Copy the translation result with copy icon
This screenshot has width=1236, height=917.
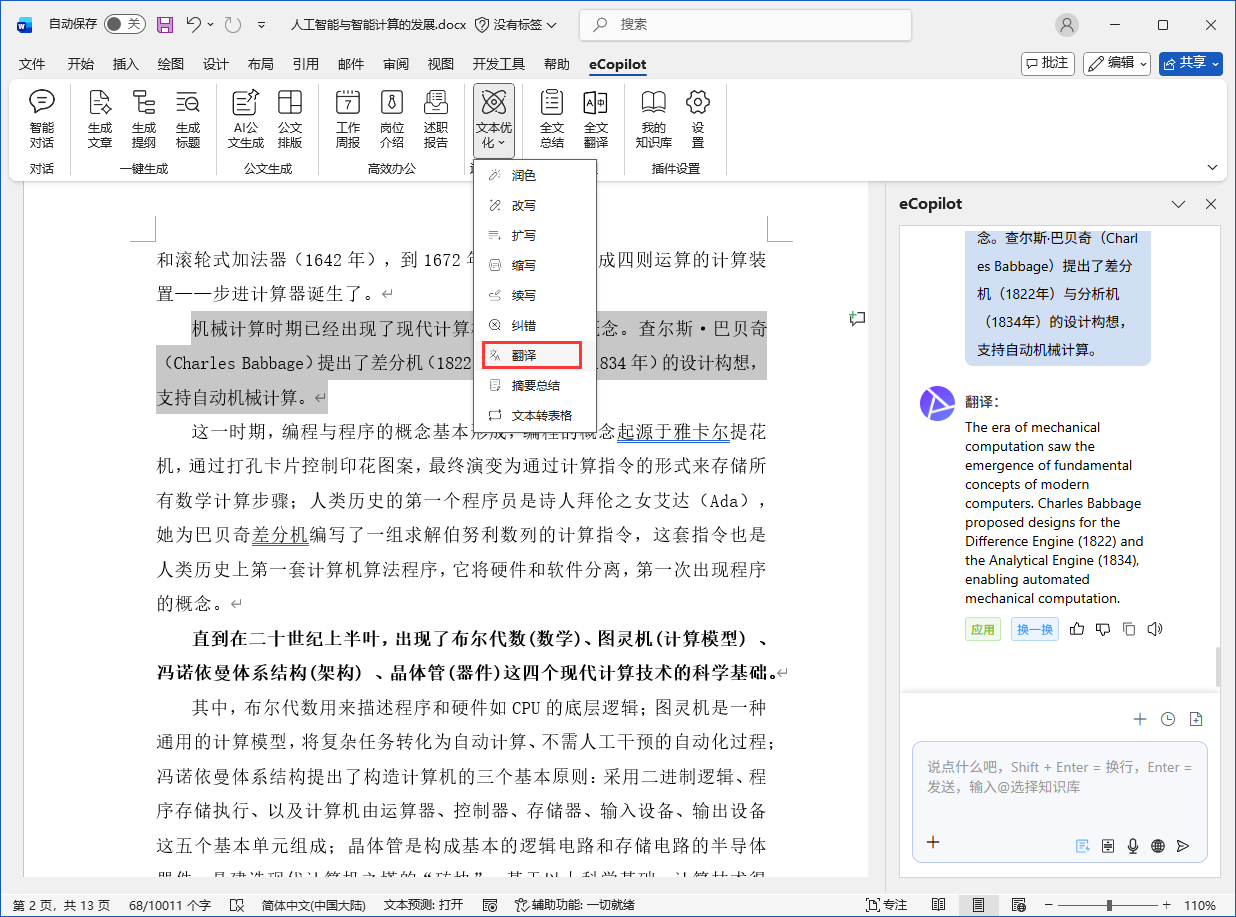coord(1129,629)
